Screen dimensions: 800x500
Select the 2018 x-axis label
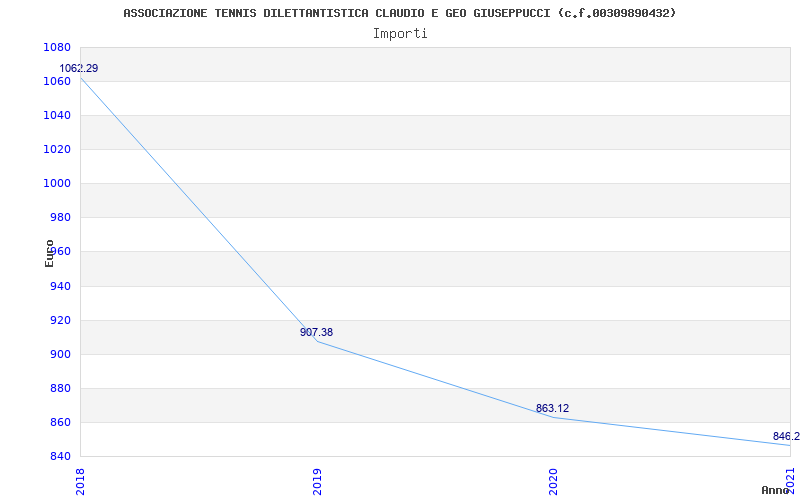click(80, 482)
